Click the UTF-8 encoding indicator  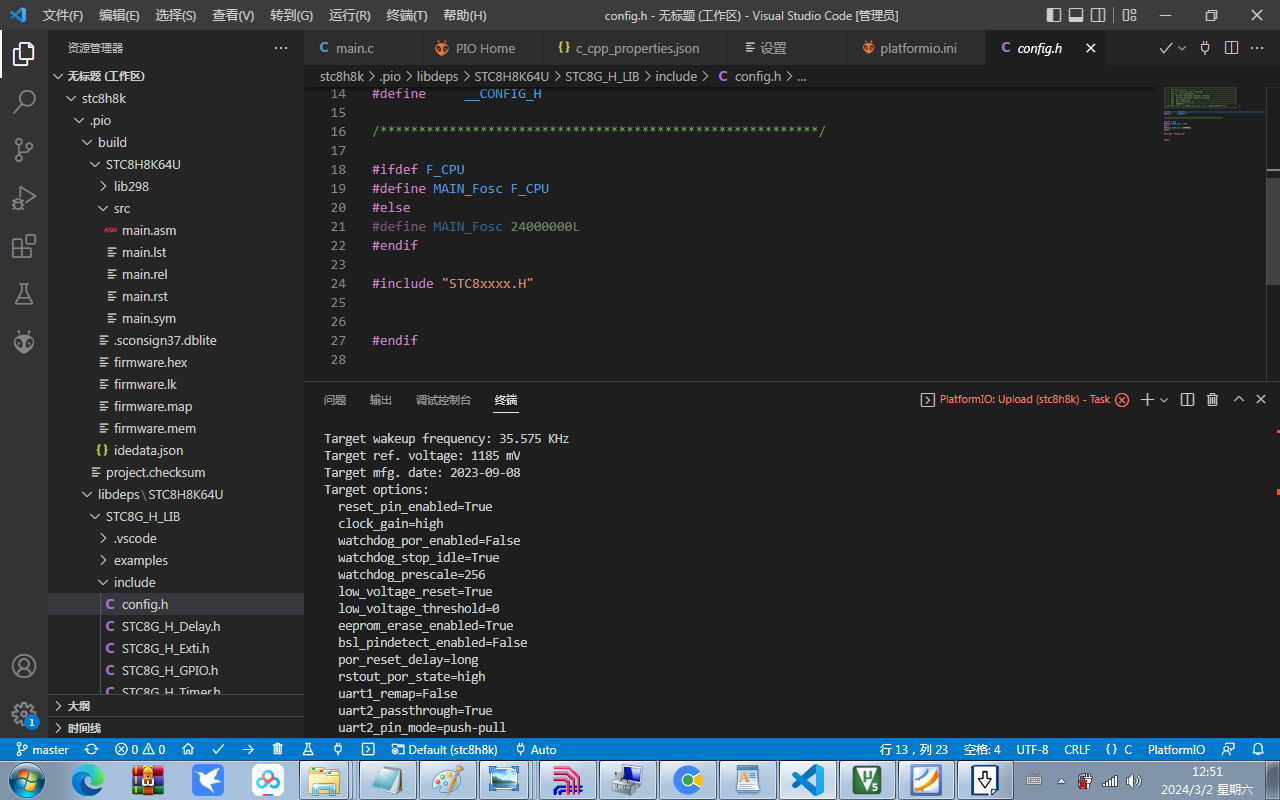1032,749
